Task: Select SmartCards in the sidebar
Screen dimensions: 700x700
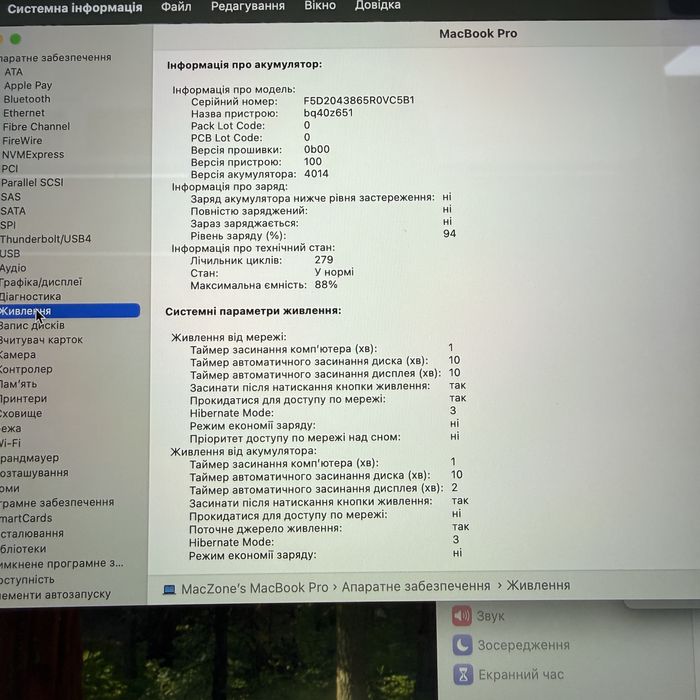Action: [x=26, y=518]
